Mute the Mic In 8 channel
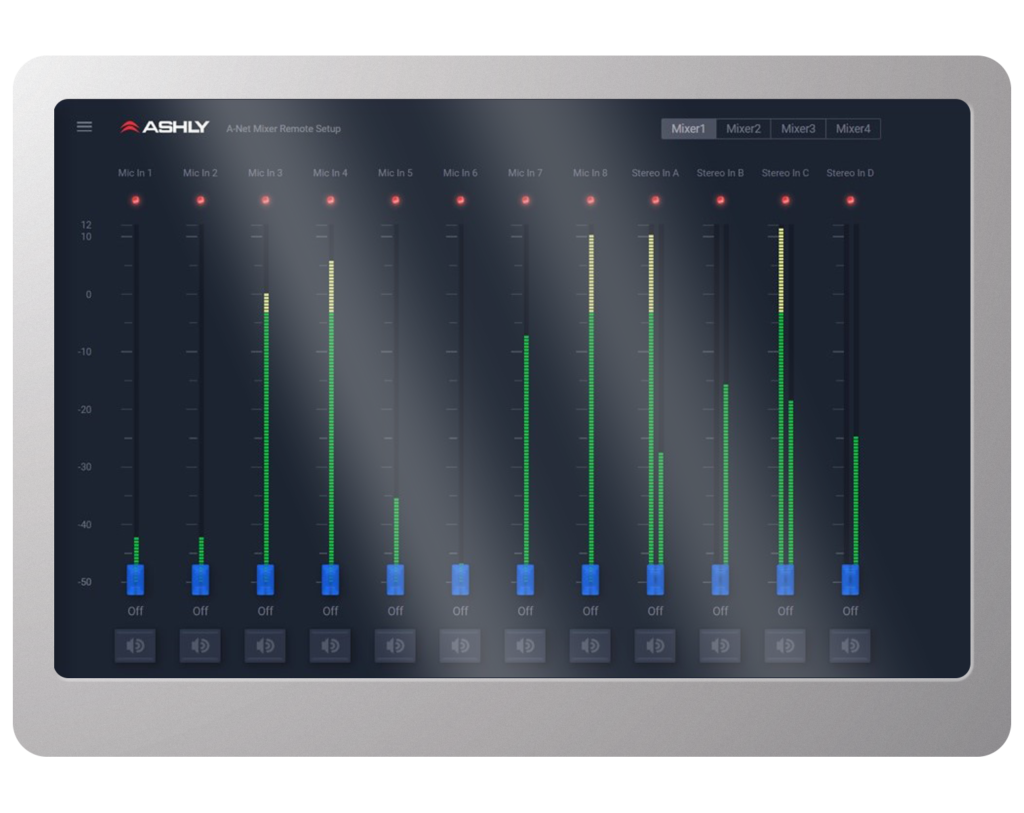This screenshot has height=813, width=1024. coord(590,646)
